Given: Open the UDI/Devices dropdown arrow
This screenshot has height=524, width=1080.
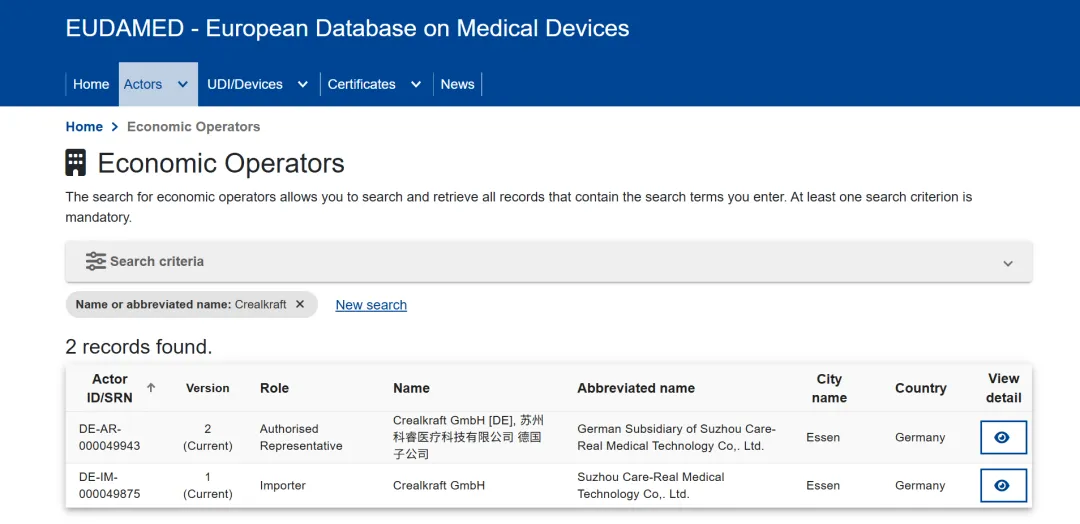Looking at the screenshot, I should tap(303, 84).
